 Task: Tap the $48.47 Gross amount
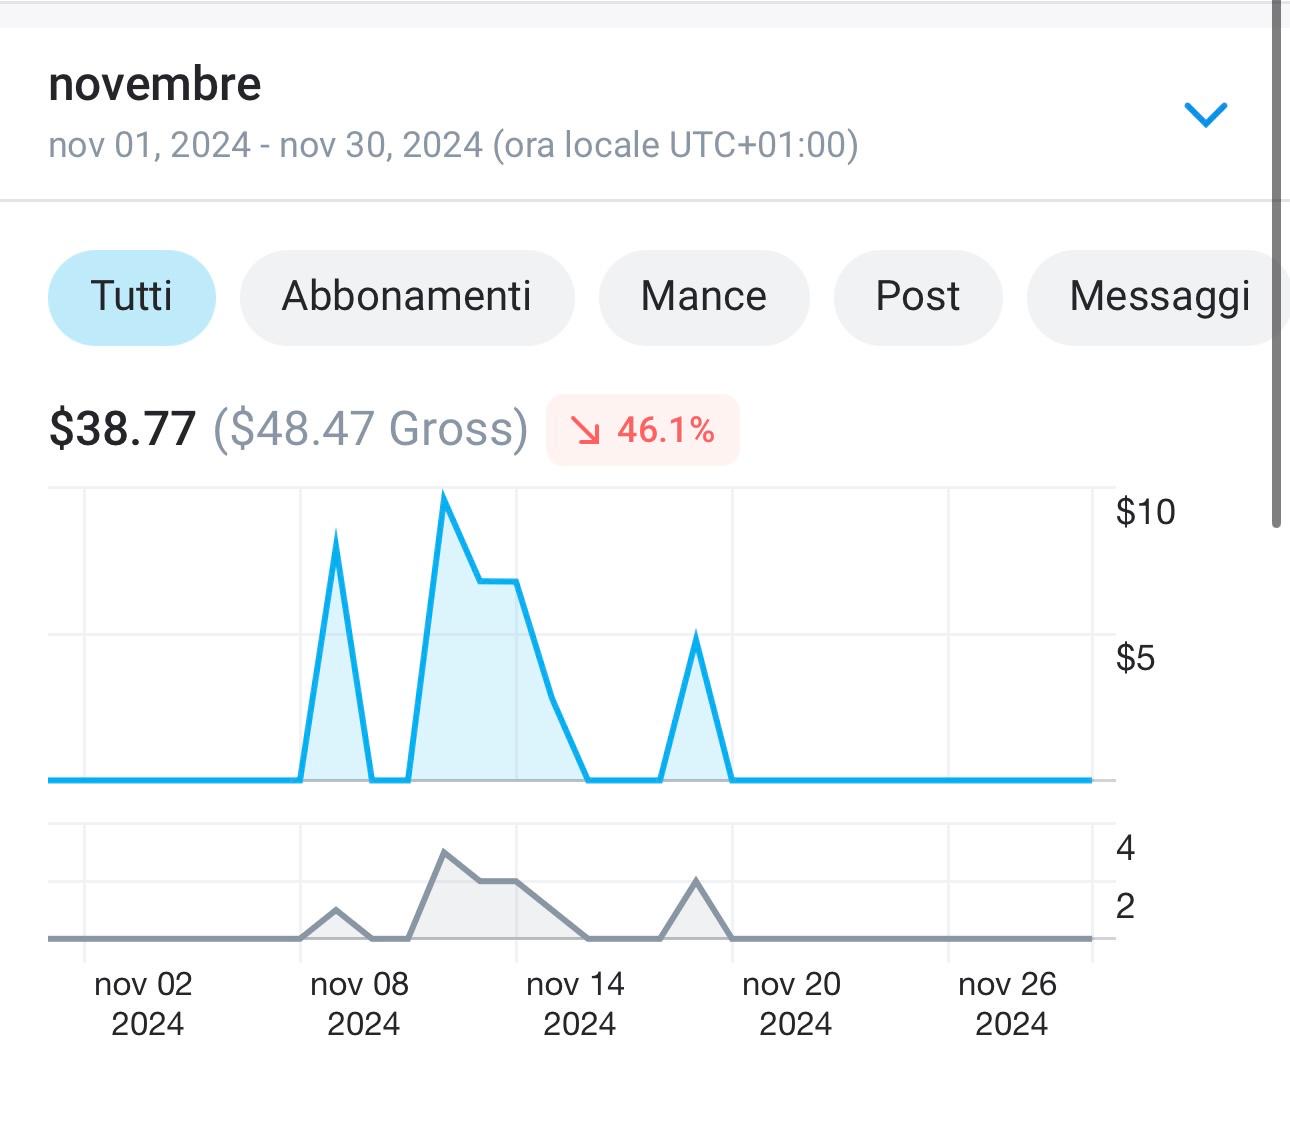coord(370,429)
